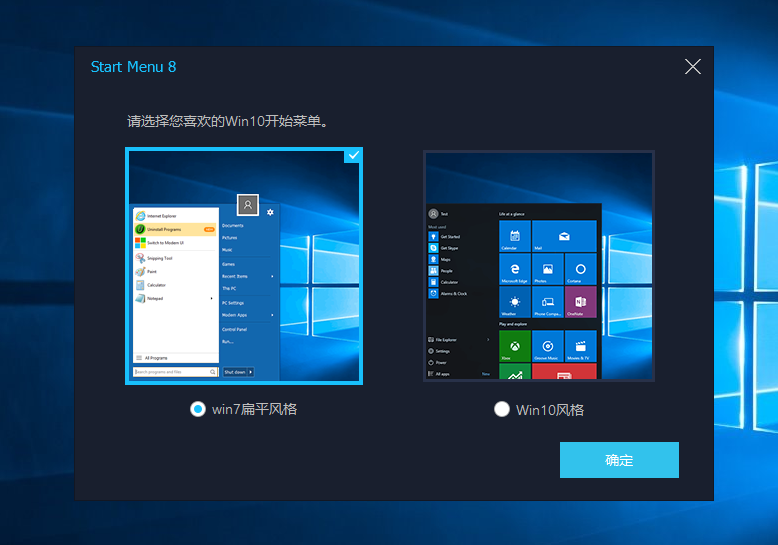The width and height of the screenshot is (778, 545).
Task: Choose the Win7 flat style preview thumbnail
Action: (244, 266)
